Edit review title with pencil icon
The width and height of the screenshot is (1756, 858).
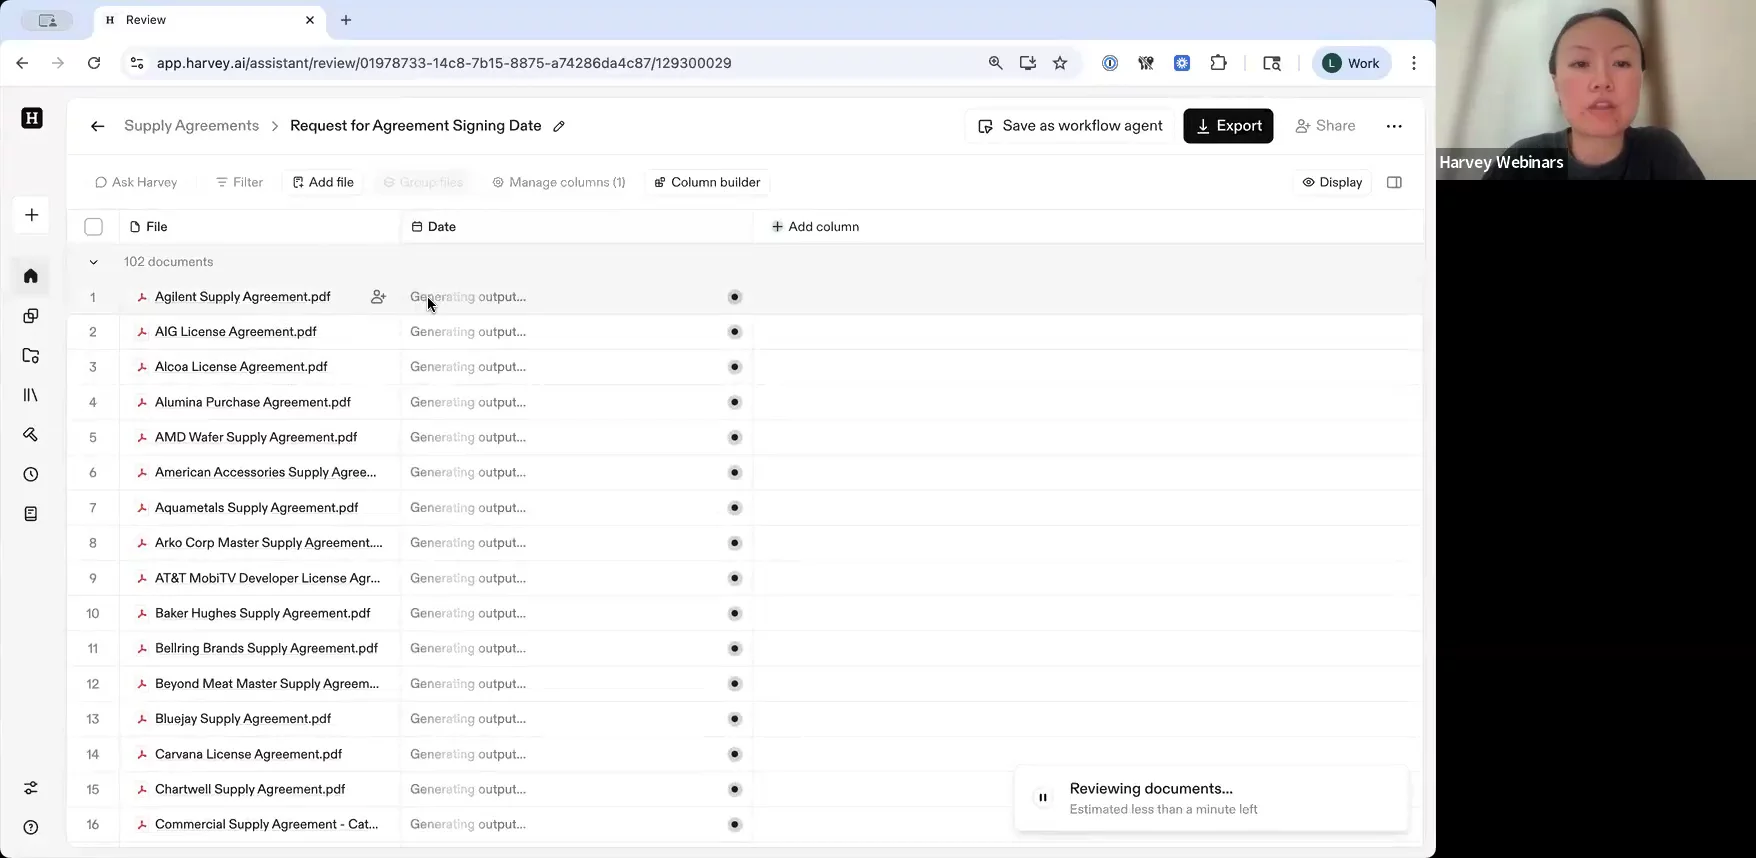559,126
